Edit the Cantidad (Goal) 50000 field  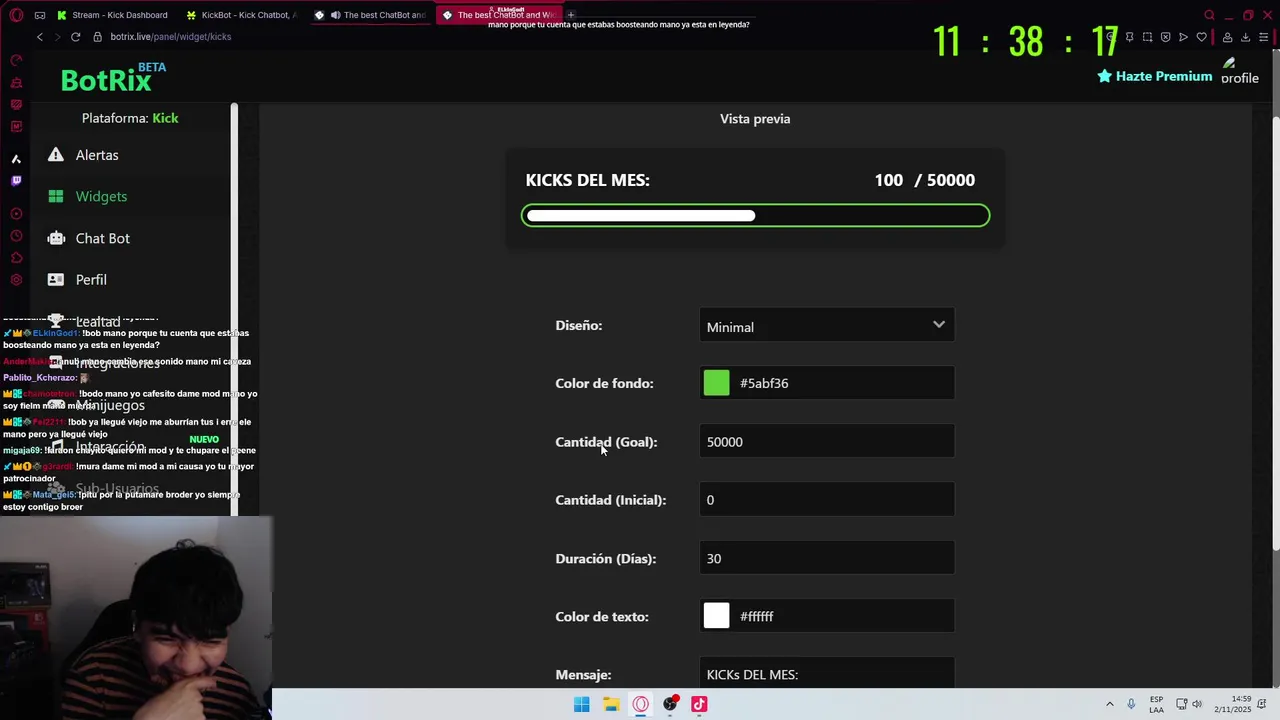click(827, 442)
